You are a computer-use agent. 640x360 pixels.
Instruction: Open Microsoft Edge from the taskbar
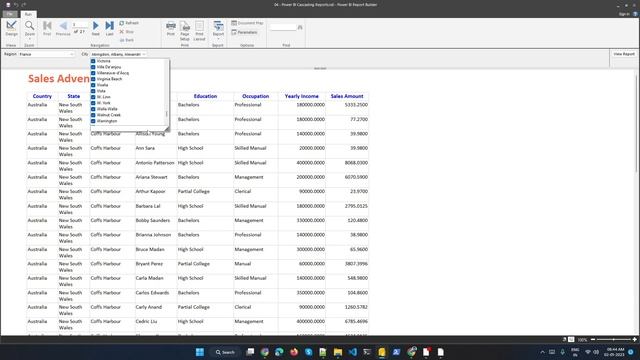279,352
